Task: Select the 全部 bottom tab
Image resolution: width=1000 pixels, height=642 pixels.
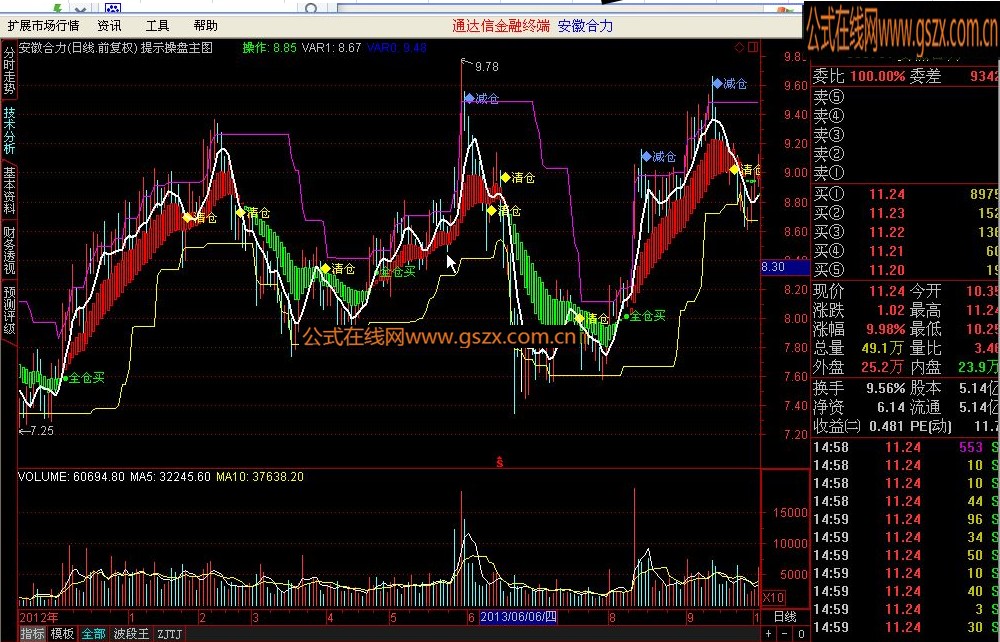Action: (x=93, y=634)
